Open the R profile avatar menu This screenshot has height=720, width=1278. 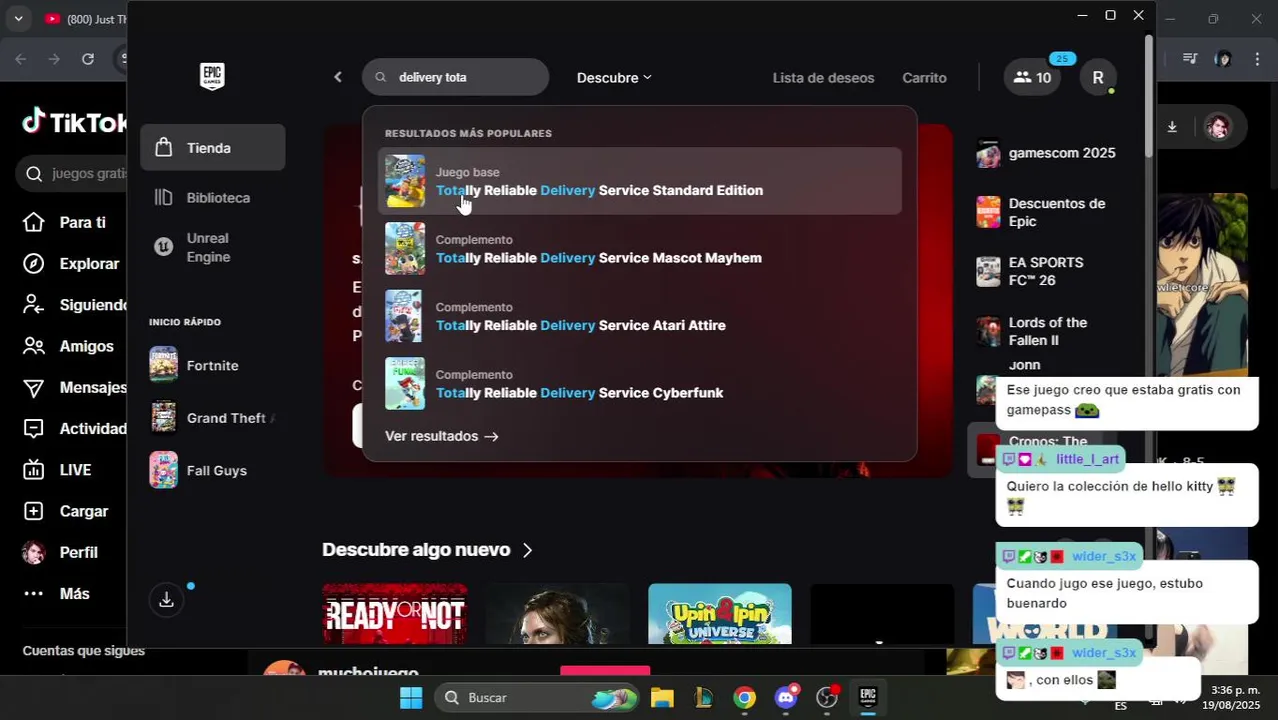1098,77
